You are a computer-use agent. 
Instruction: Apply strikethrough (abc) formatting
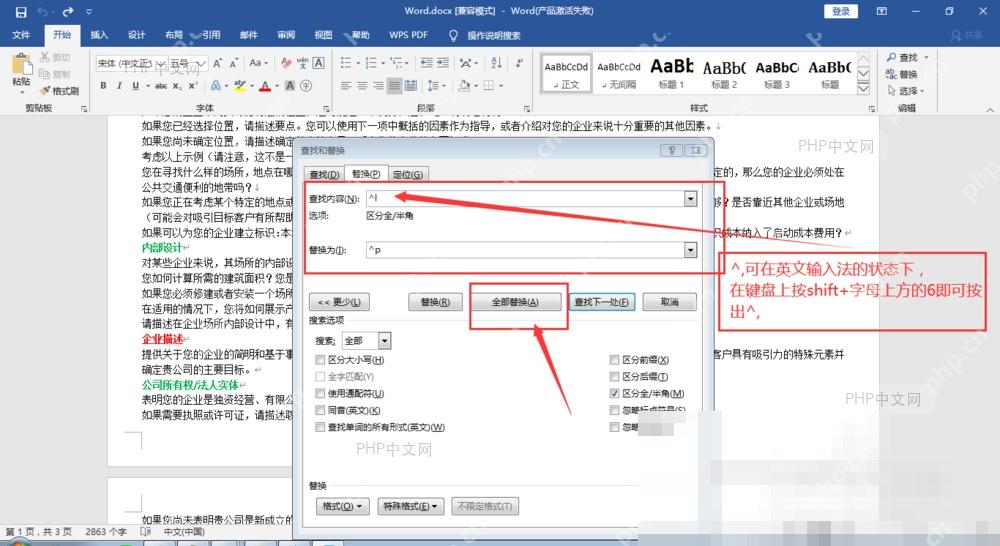click(x=161, y=85)
